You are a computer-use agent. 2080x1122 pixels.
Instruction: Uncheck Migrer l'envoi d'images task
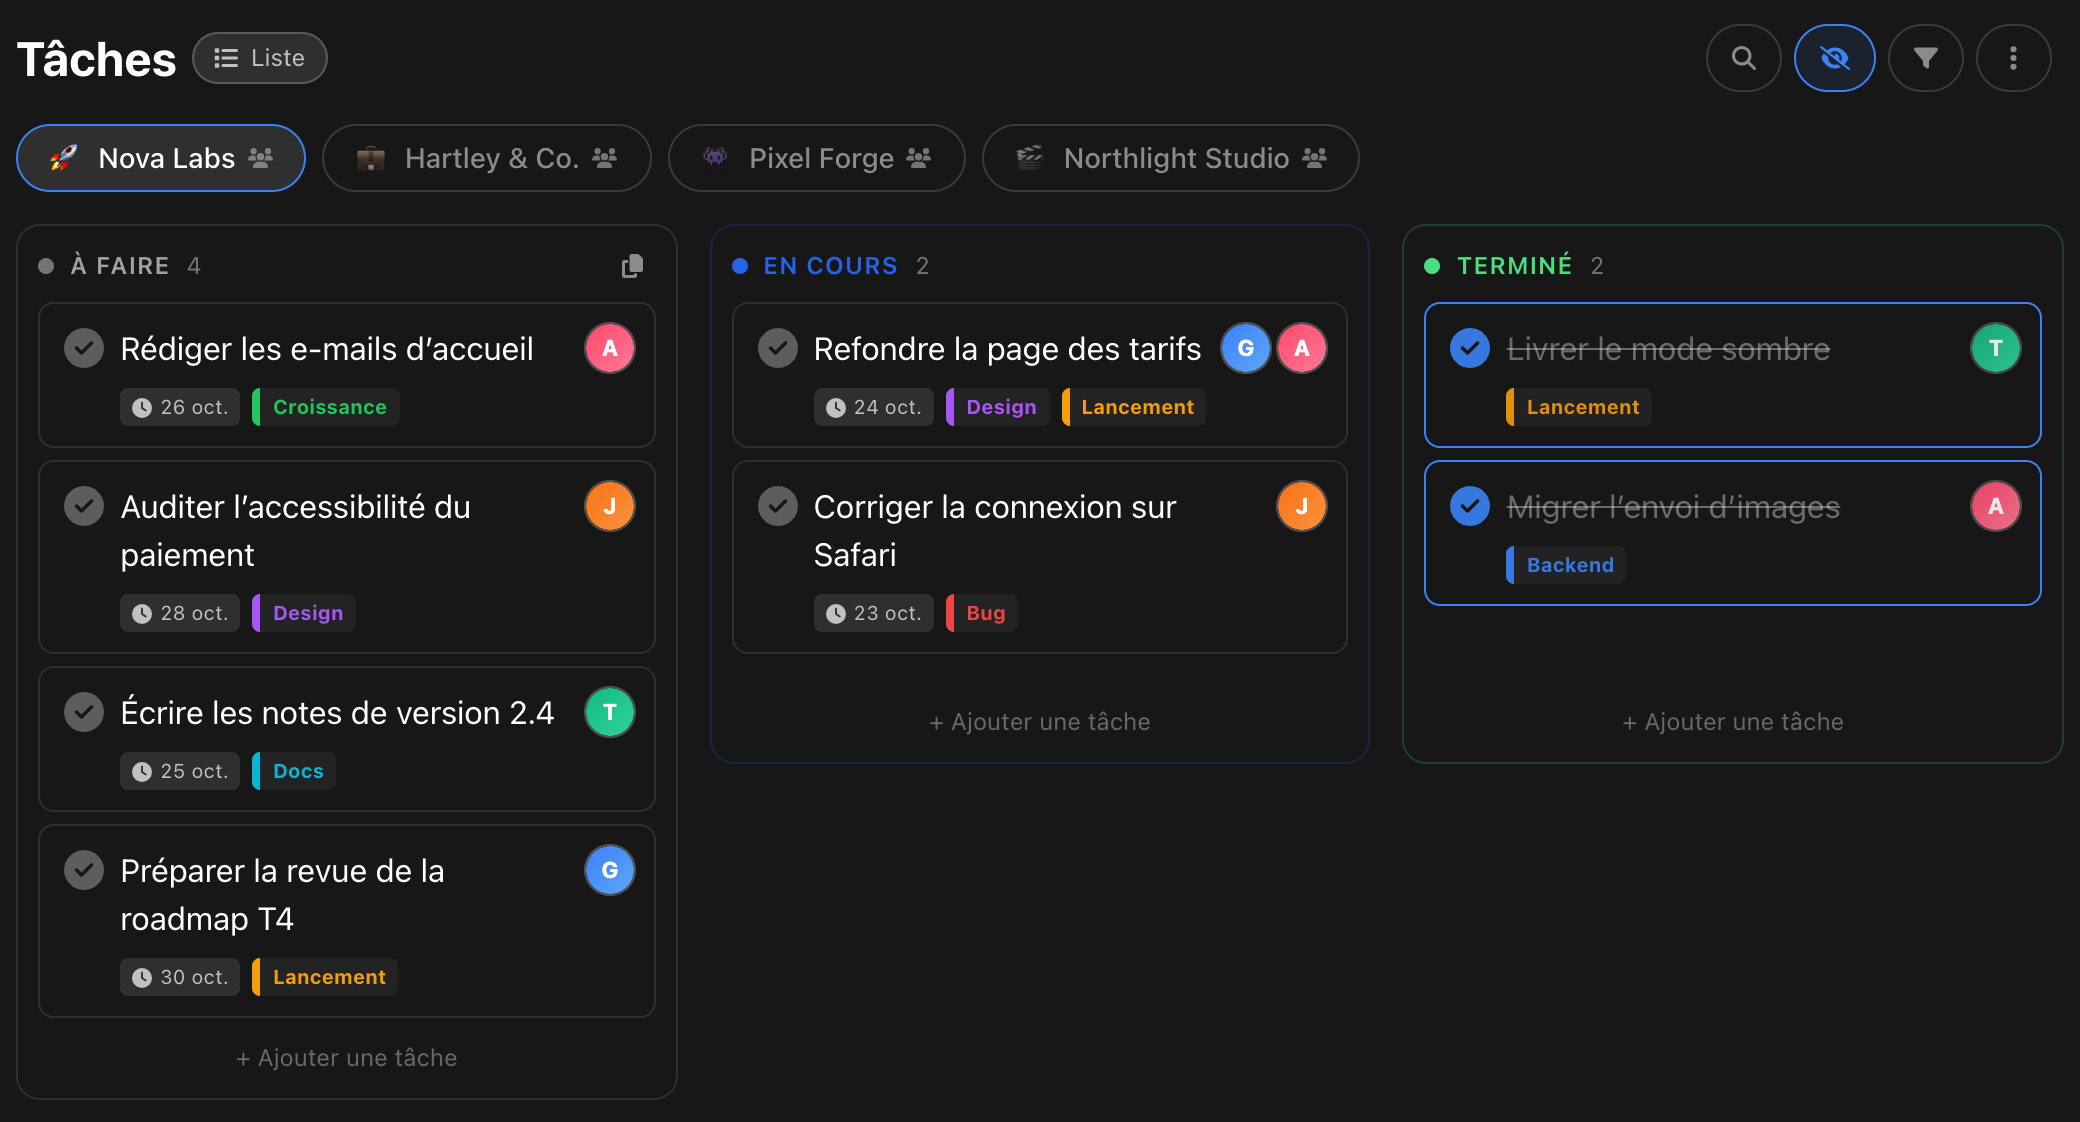coord(1470,507)
